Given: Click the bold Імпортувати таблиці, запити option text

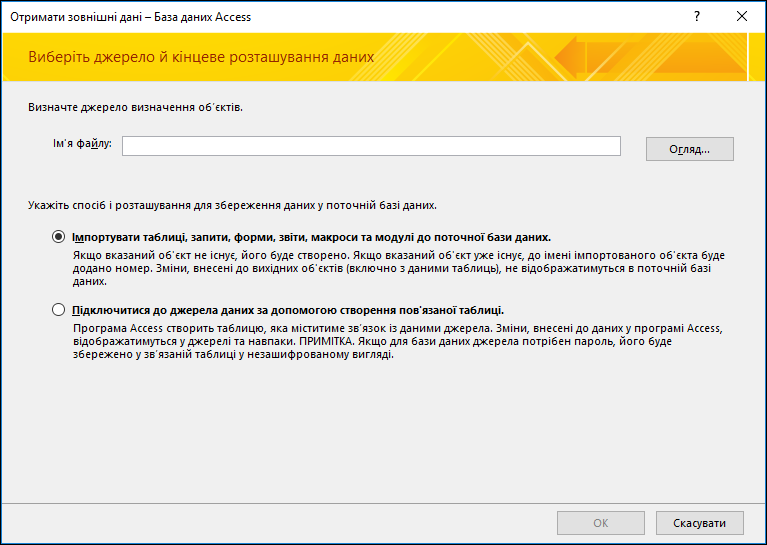Looking at the screenshot, I should (x=312, y=237).
